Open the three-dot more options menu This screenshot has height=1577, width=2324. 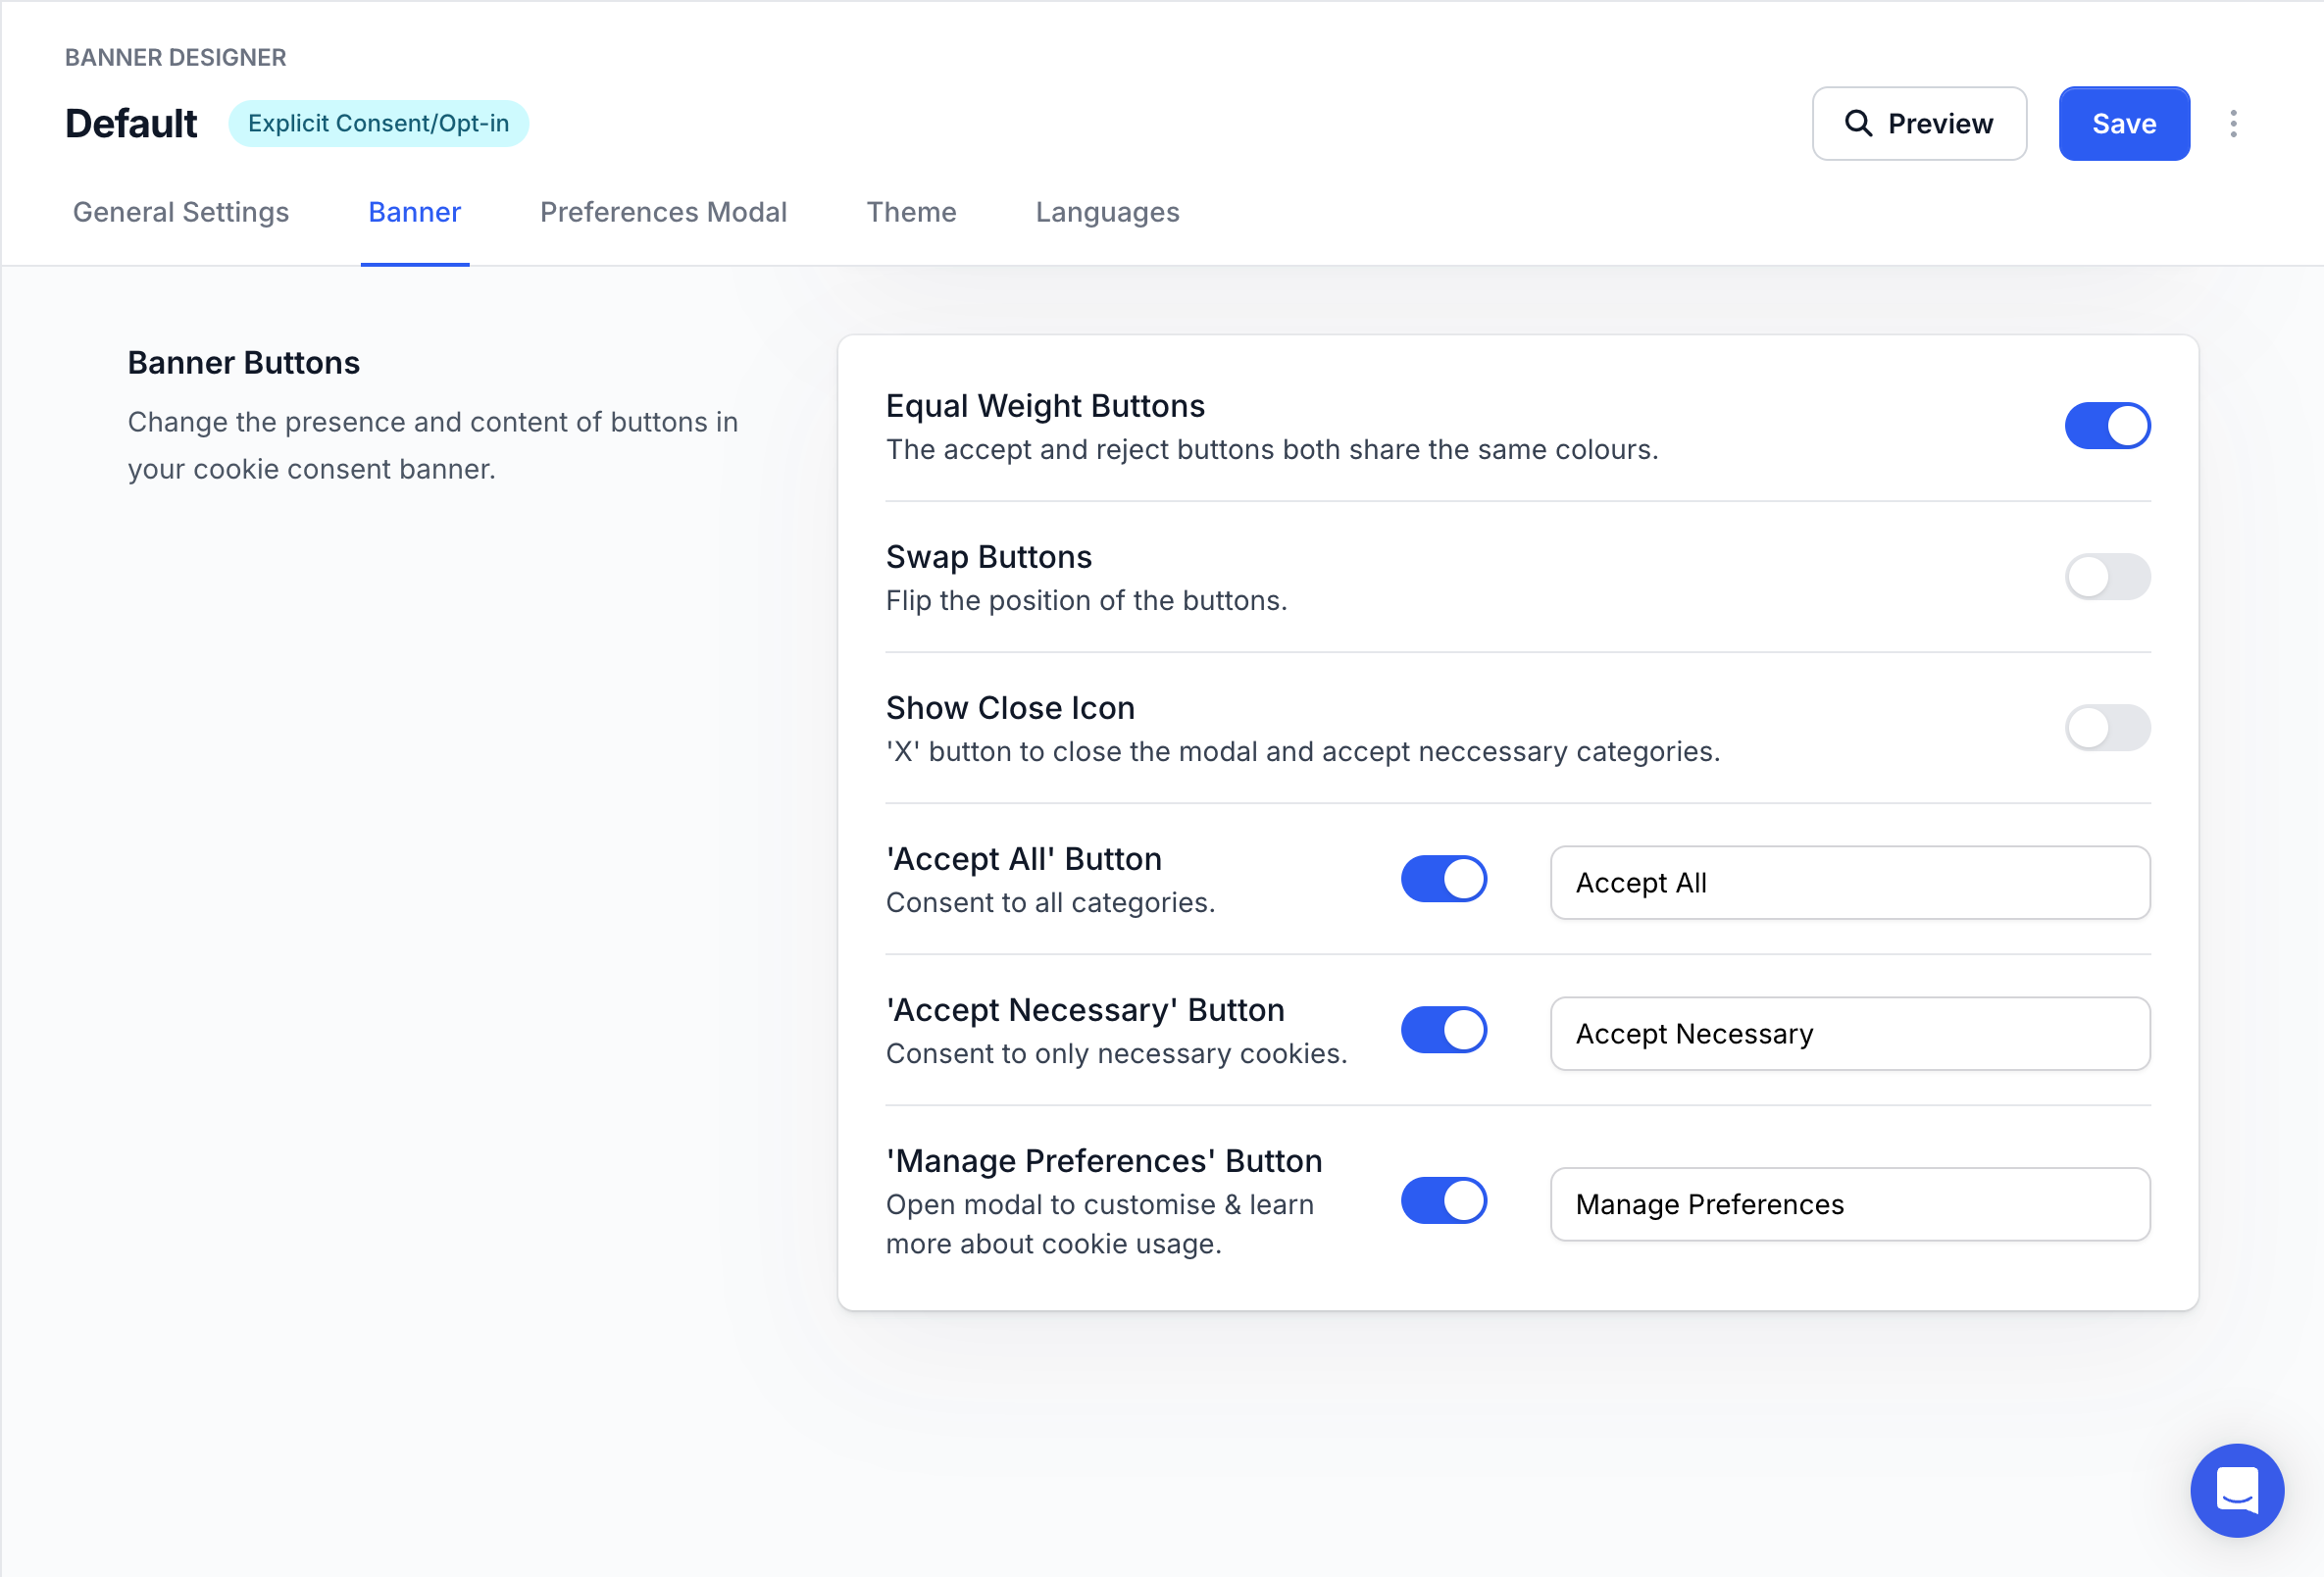[2233, 124]
